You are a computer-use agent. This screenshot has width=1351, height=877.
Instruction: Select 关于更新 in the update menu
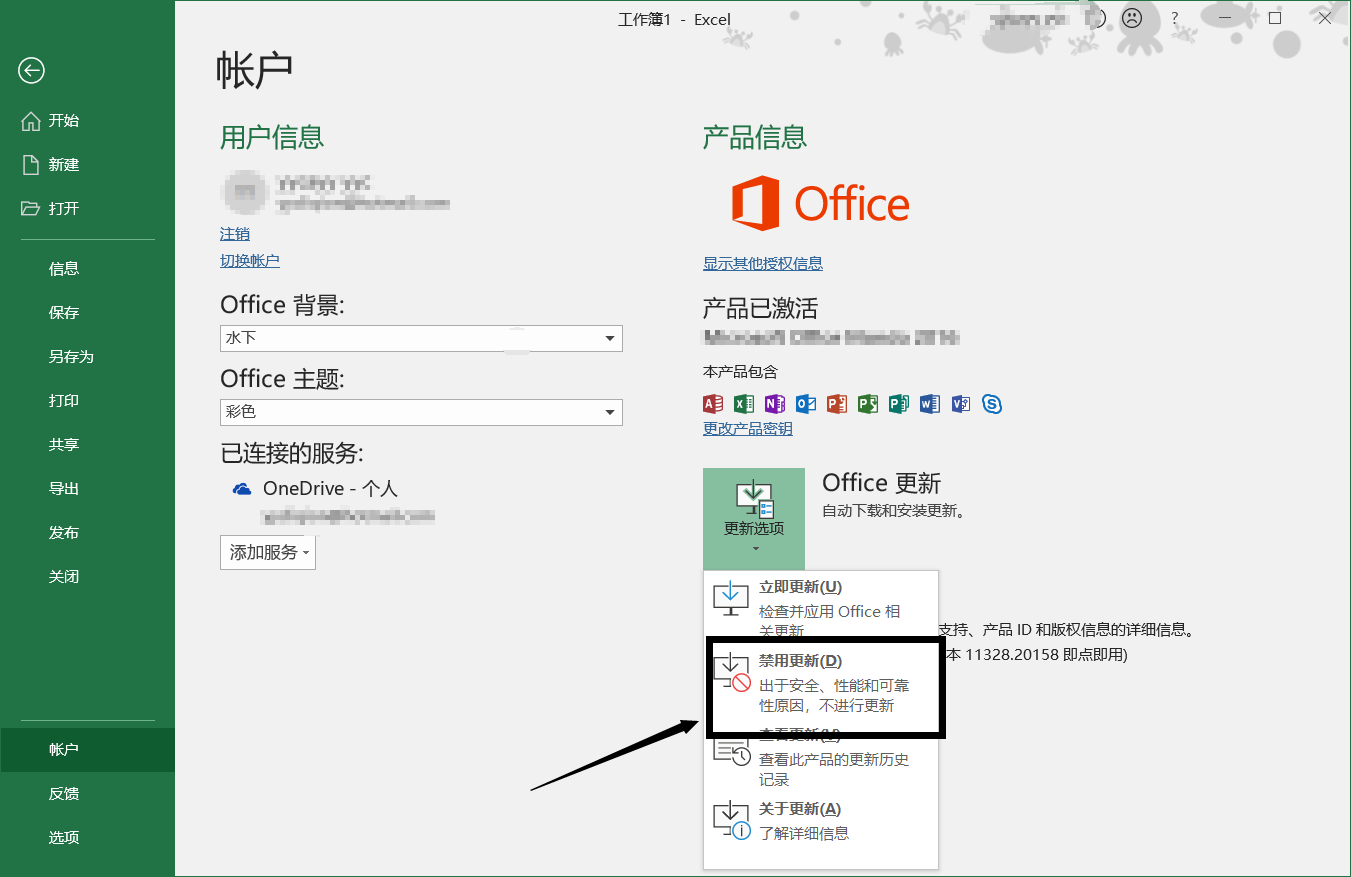(821, 820)
